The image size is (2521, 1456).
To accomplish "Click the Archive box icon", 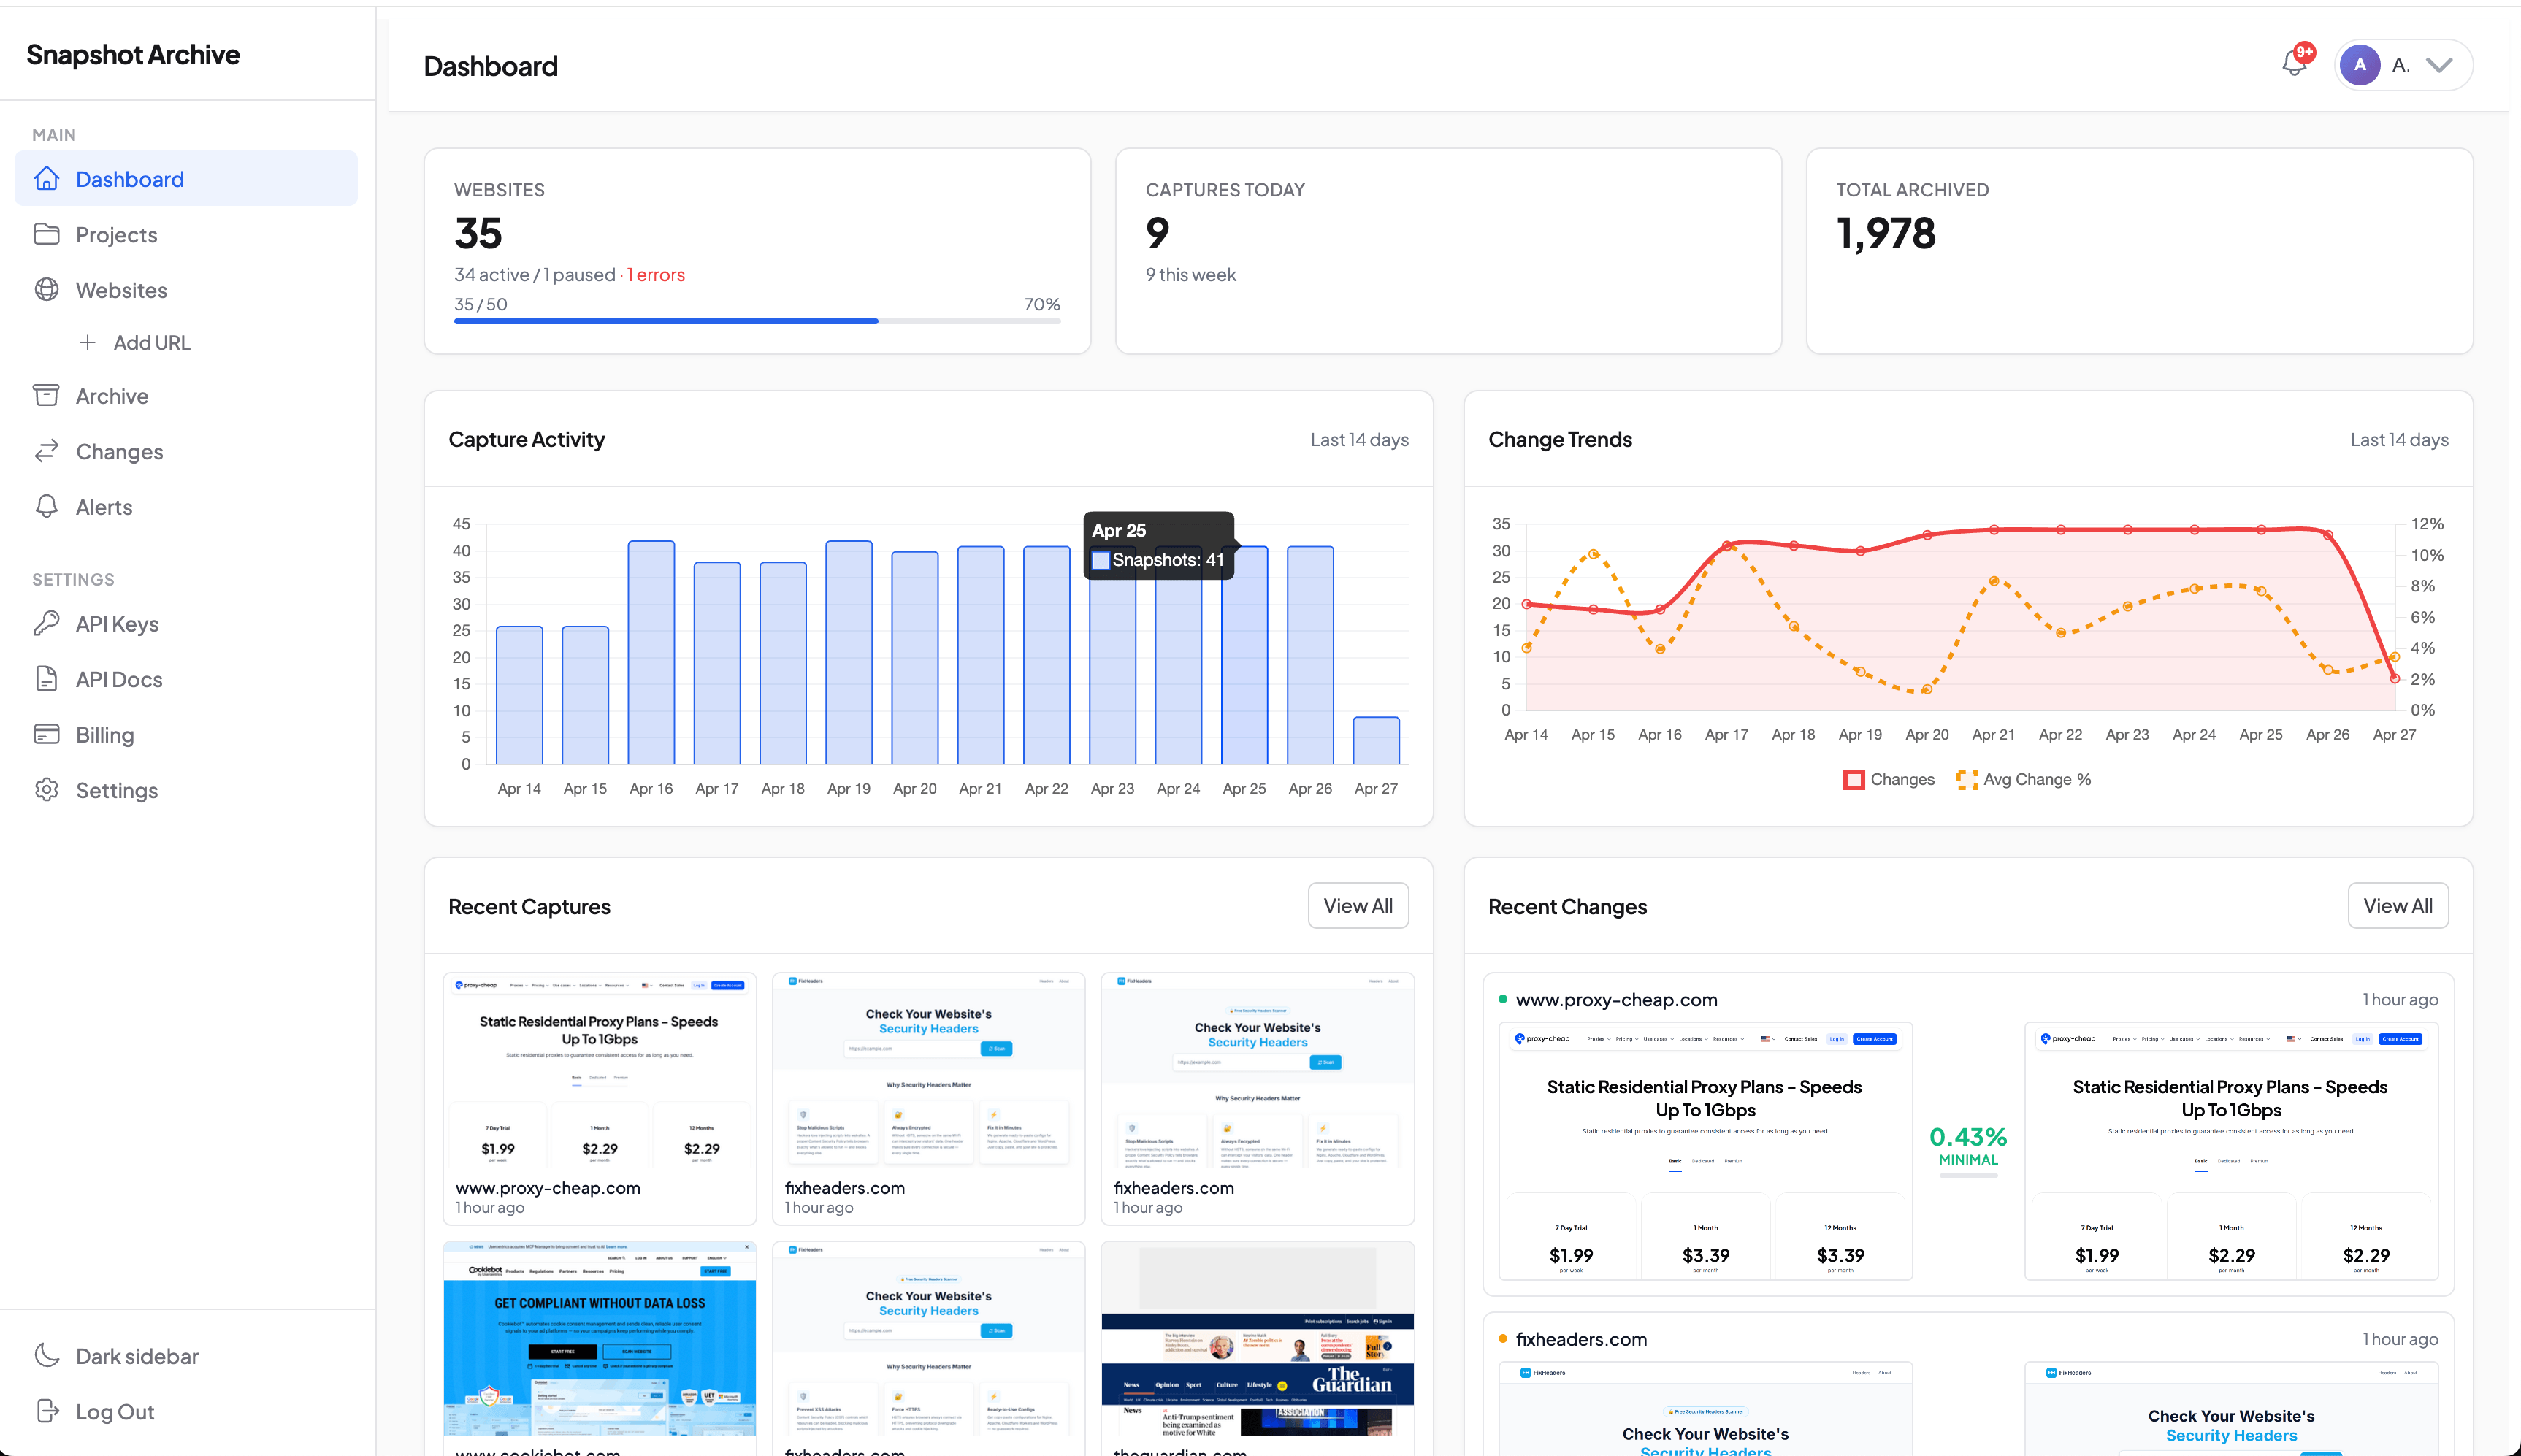I will click(46, 396).
